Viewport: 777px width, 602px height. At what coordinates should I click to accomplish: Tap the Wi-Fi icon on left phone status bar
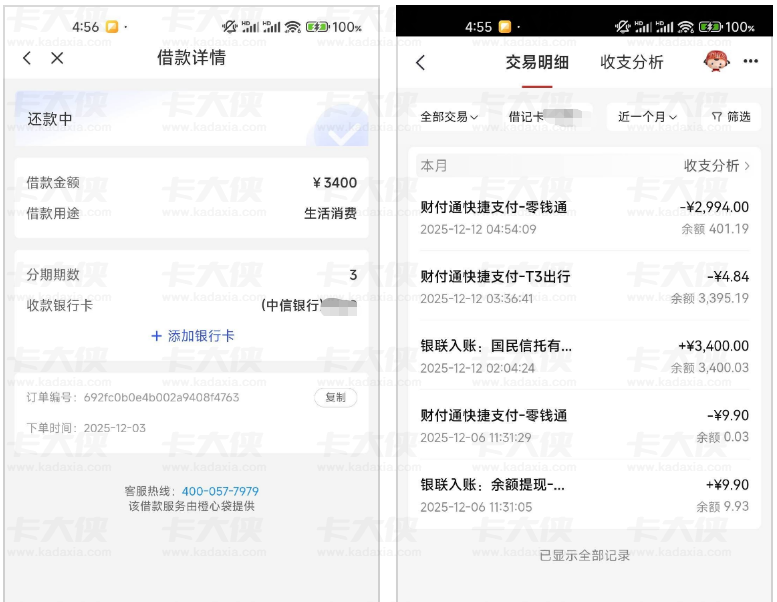pos(293,27)
